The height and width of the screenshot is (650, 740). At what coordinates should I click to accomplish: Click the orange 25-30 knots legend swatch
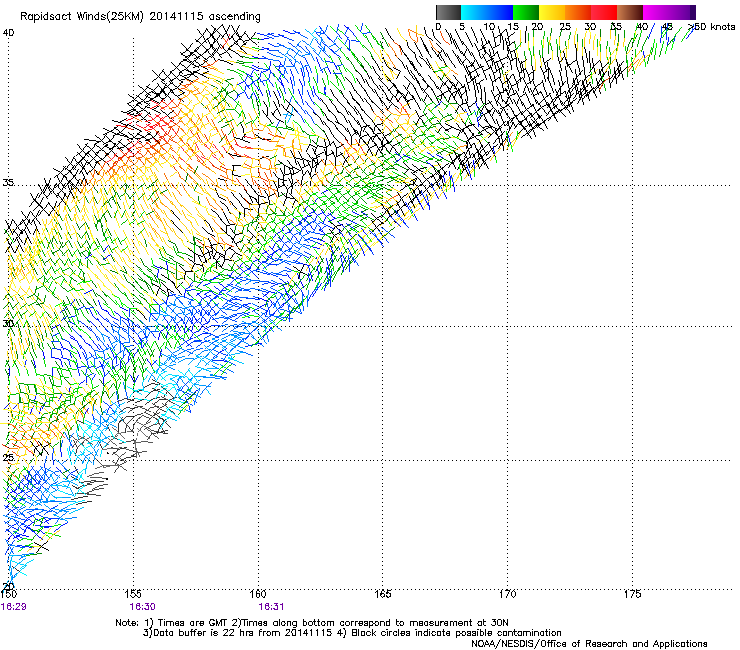click(578, 12)
